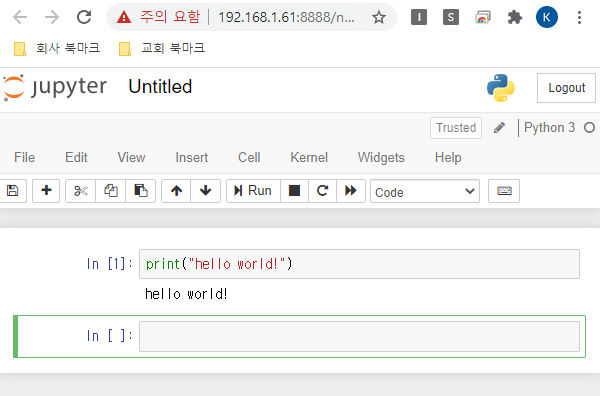Open the Help menu
Screen dimensions: 600x396
tap(448, 157)
